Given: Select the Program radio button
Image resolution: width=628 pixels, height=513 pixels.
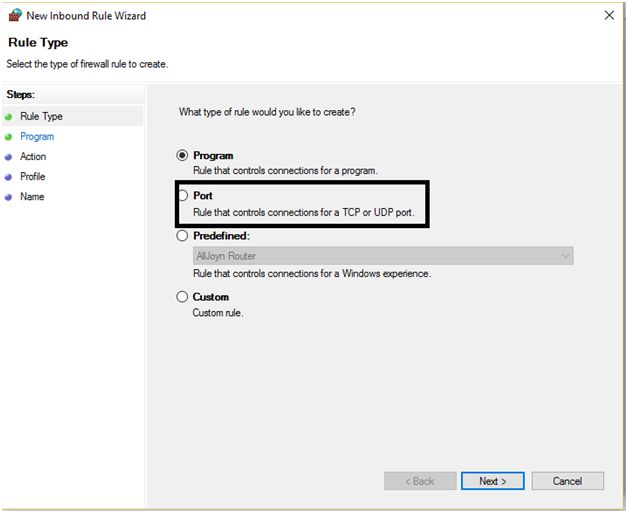Looking at the screenshot, I should coord(182,156).
